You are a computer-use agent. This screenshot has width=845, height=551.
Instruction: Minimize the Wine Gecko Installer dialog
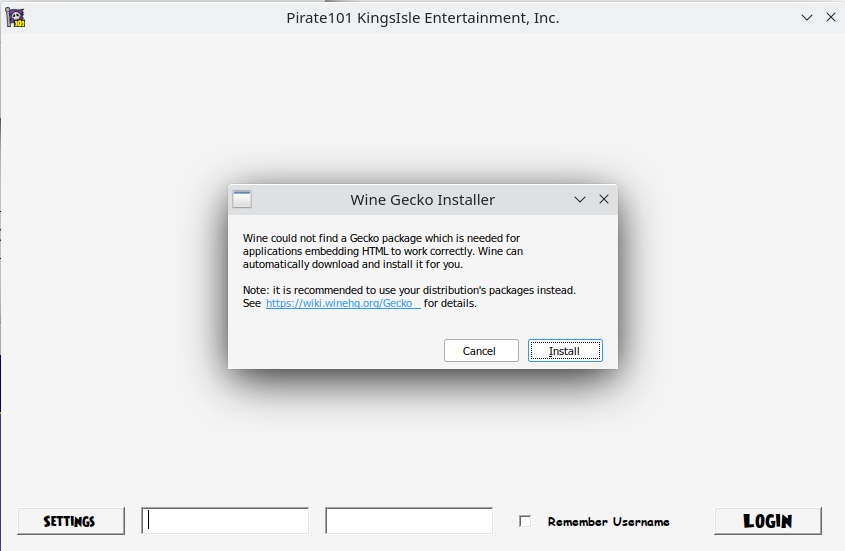[x=580, y=199]
